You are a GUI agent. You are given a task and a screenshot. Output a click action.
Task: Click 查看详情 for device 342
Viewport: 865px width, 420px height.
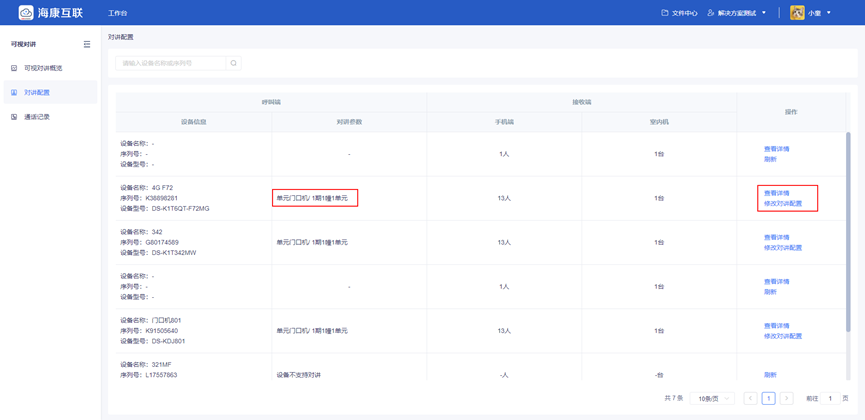click(x=776, y=237)
